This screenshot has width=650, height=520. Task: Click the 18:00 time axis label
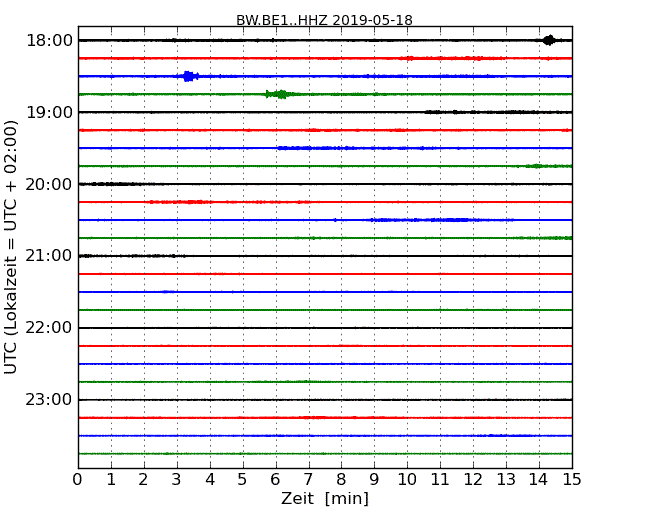pos(49,41)
